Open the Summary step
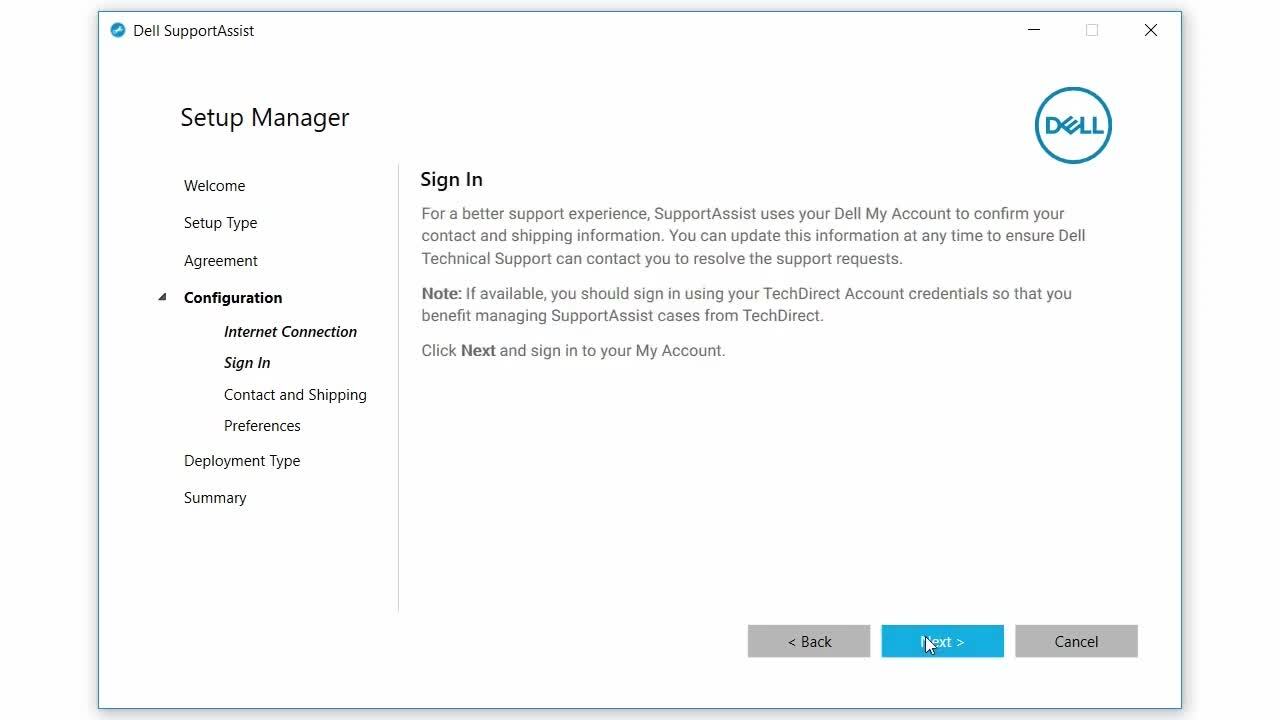This screenshot has height=720, width=1280. tap(215, 498)
